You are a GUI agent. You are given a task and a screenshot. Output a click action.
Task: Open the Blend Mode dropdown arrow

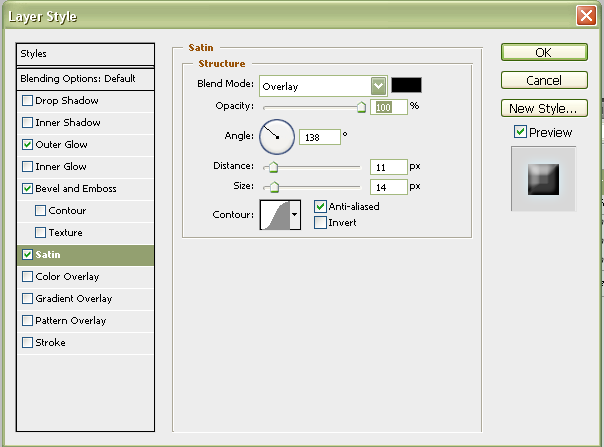click(379, 86)
